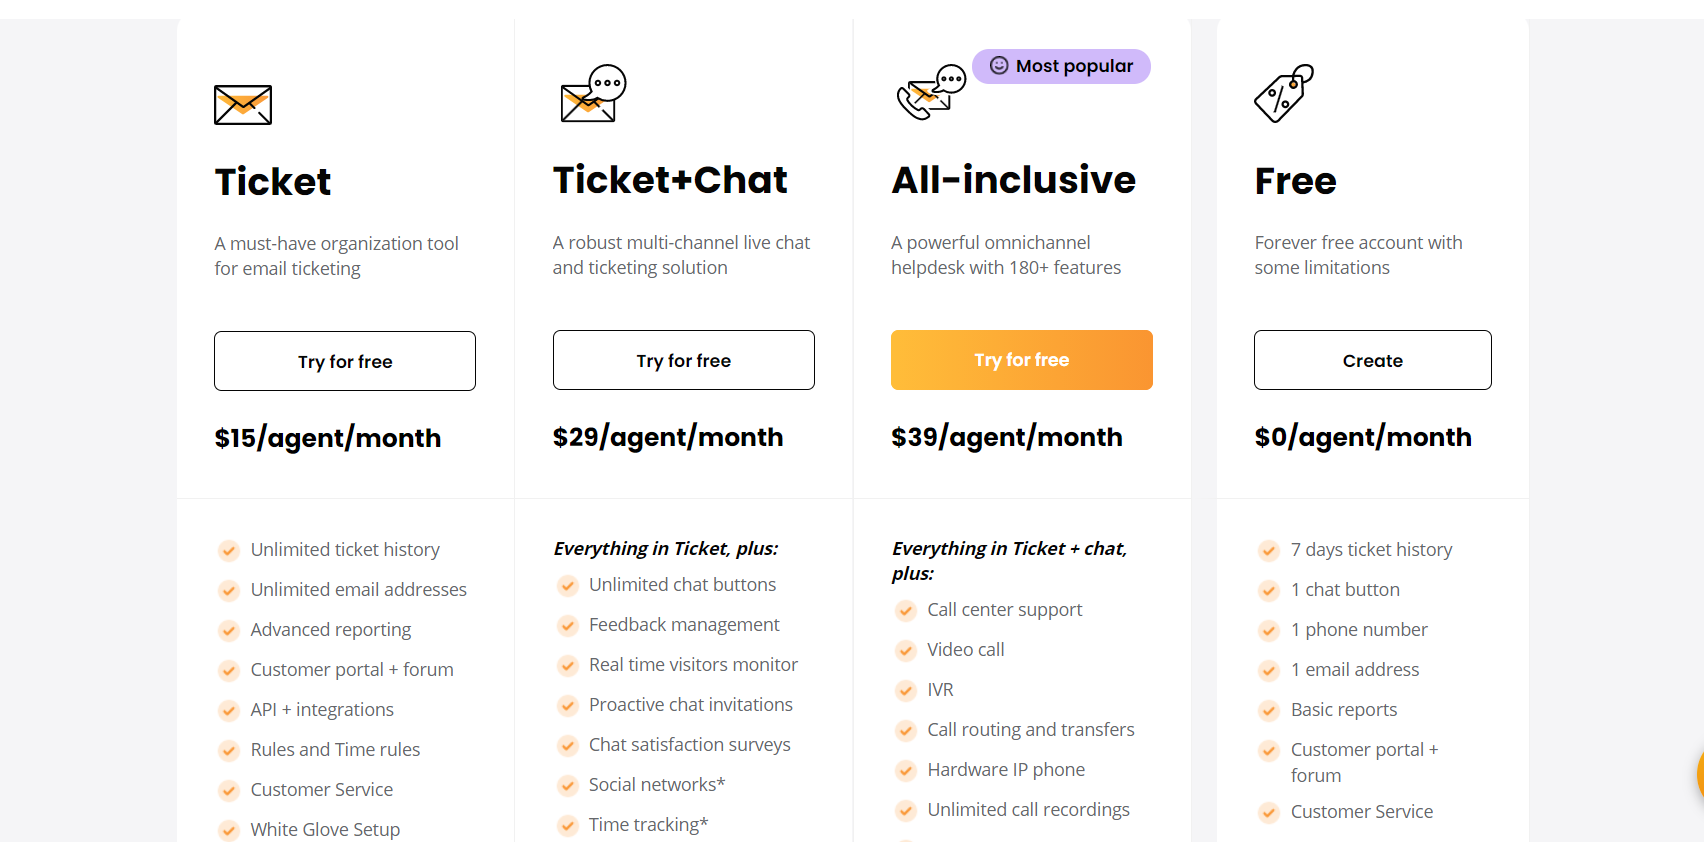The width and height of the screenshot is (1704, 842).
Task: Open the chat widget in the bottom-right corner
Action: click(1698, 775)
